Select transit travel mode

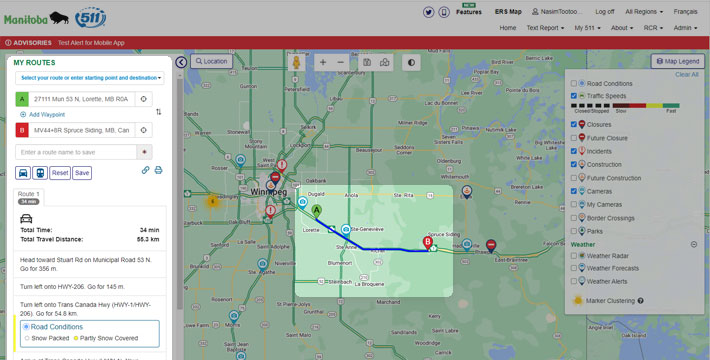(40, 173)
